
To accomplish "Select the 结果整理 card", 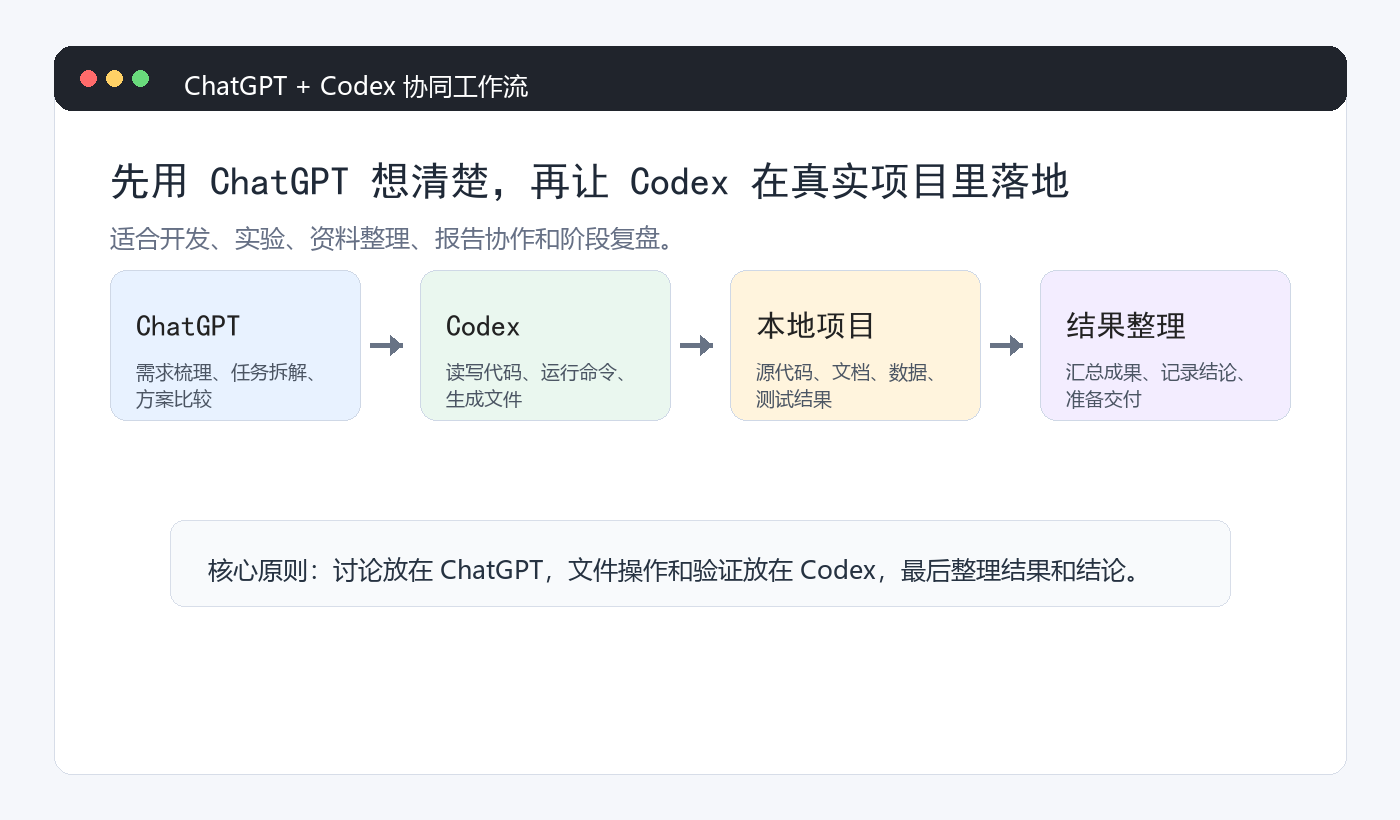I will coord(1165,345).
